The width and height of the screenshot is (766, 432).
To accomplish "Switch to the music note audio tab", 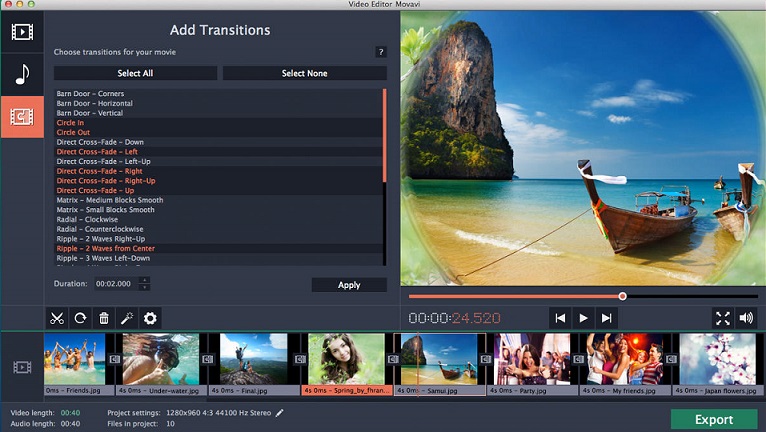I will (x=21, y=74).
